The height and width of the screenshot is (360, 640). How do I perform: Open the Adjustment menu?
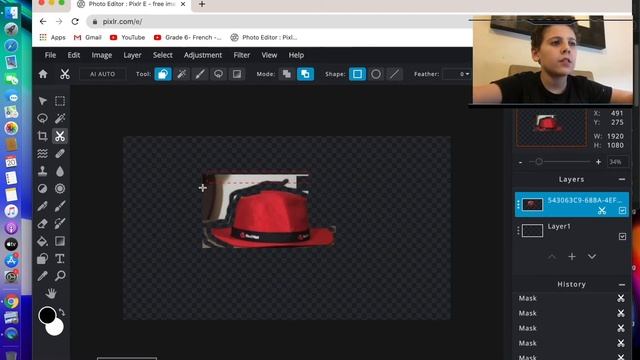[203, 55]
